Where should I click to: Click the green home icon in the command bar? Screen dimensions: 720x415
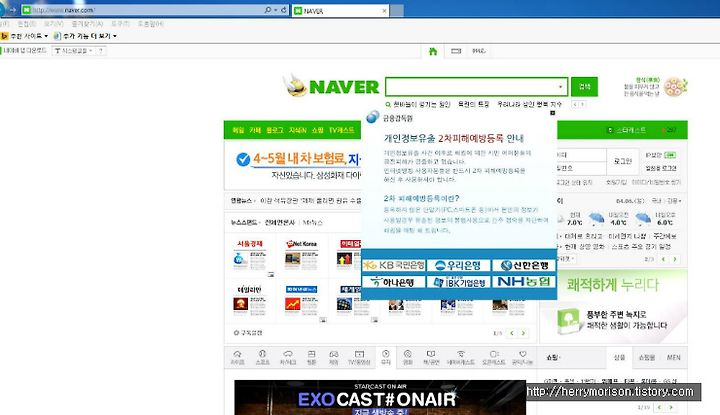[433, 51]
